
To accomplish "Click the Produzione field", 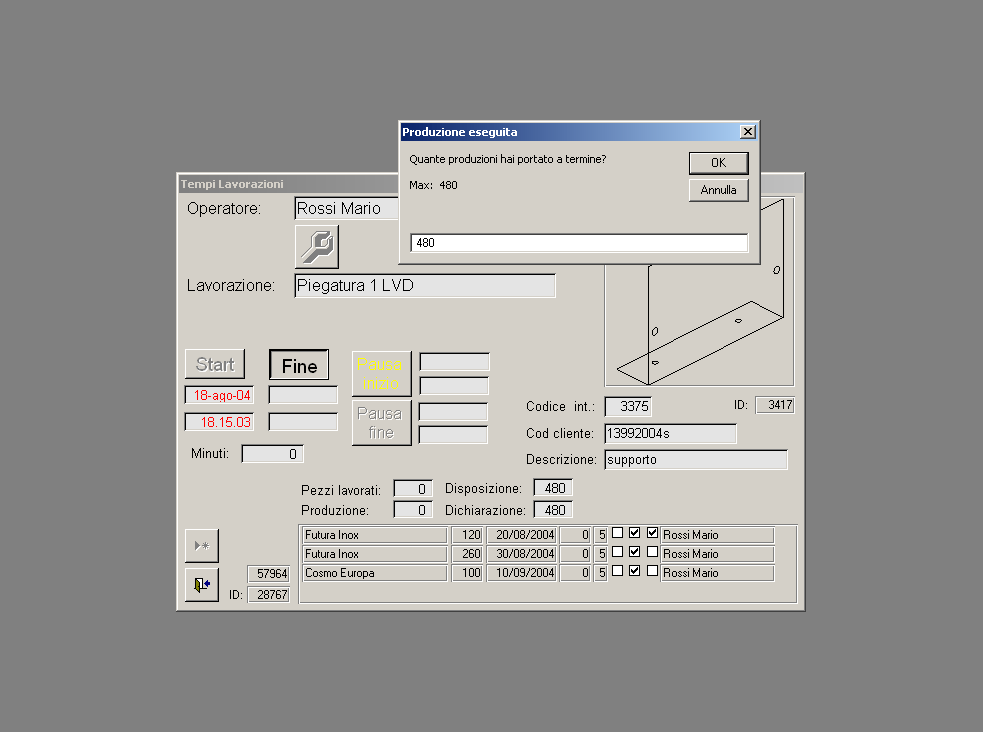I will (x=413, y=510).
